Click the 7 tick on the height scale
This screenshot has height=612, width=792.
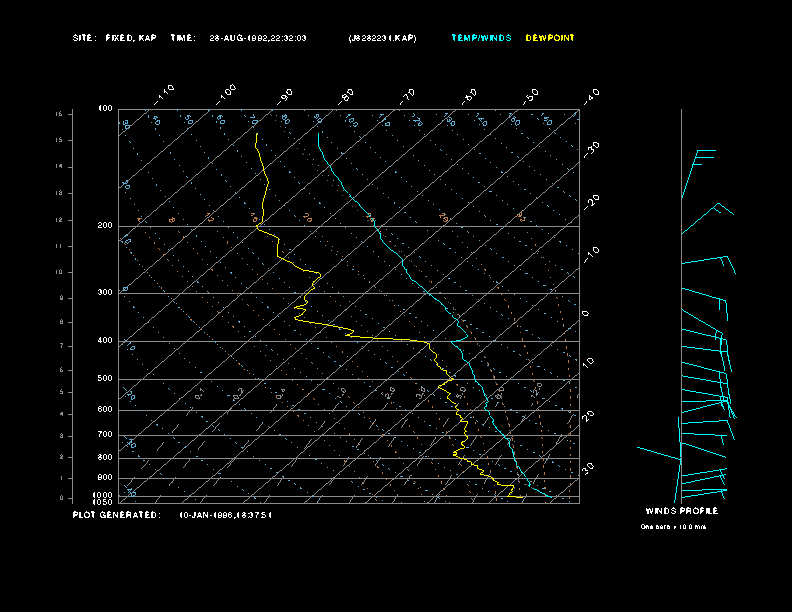coord(62,346)
